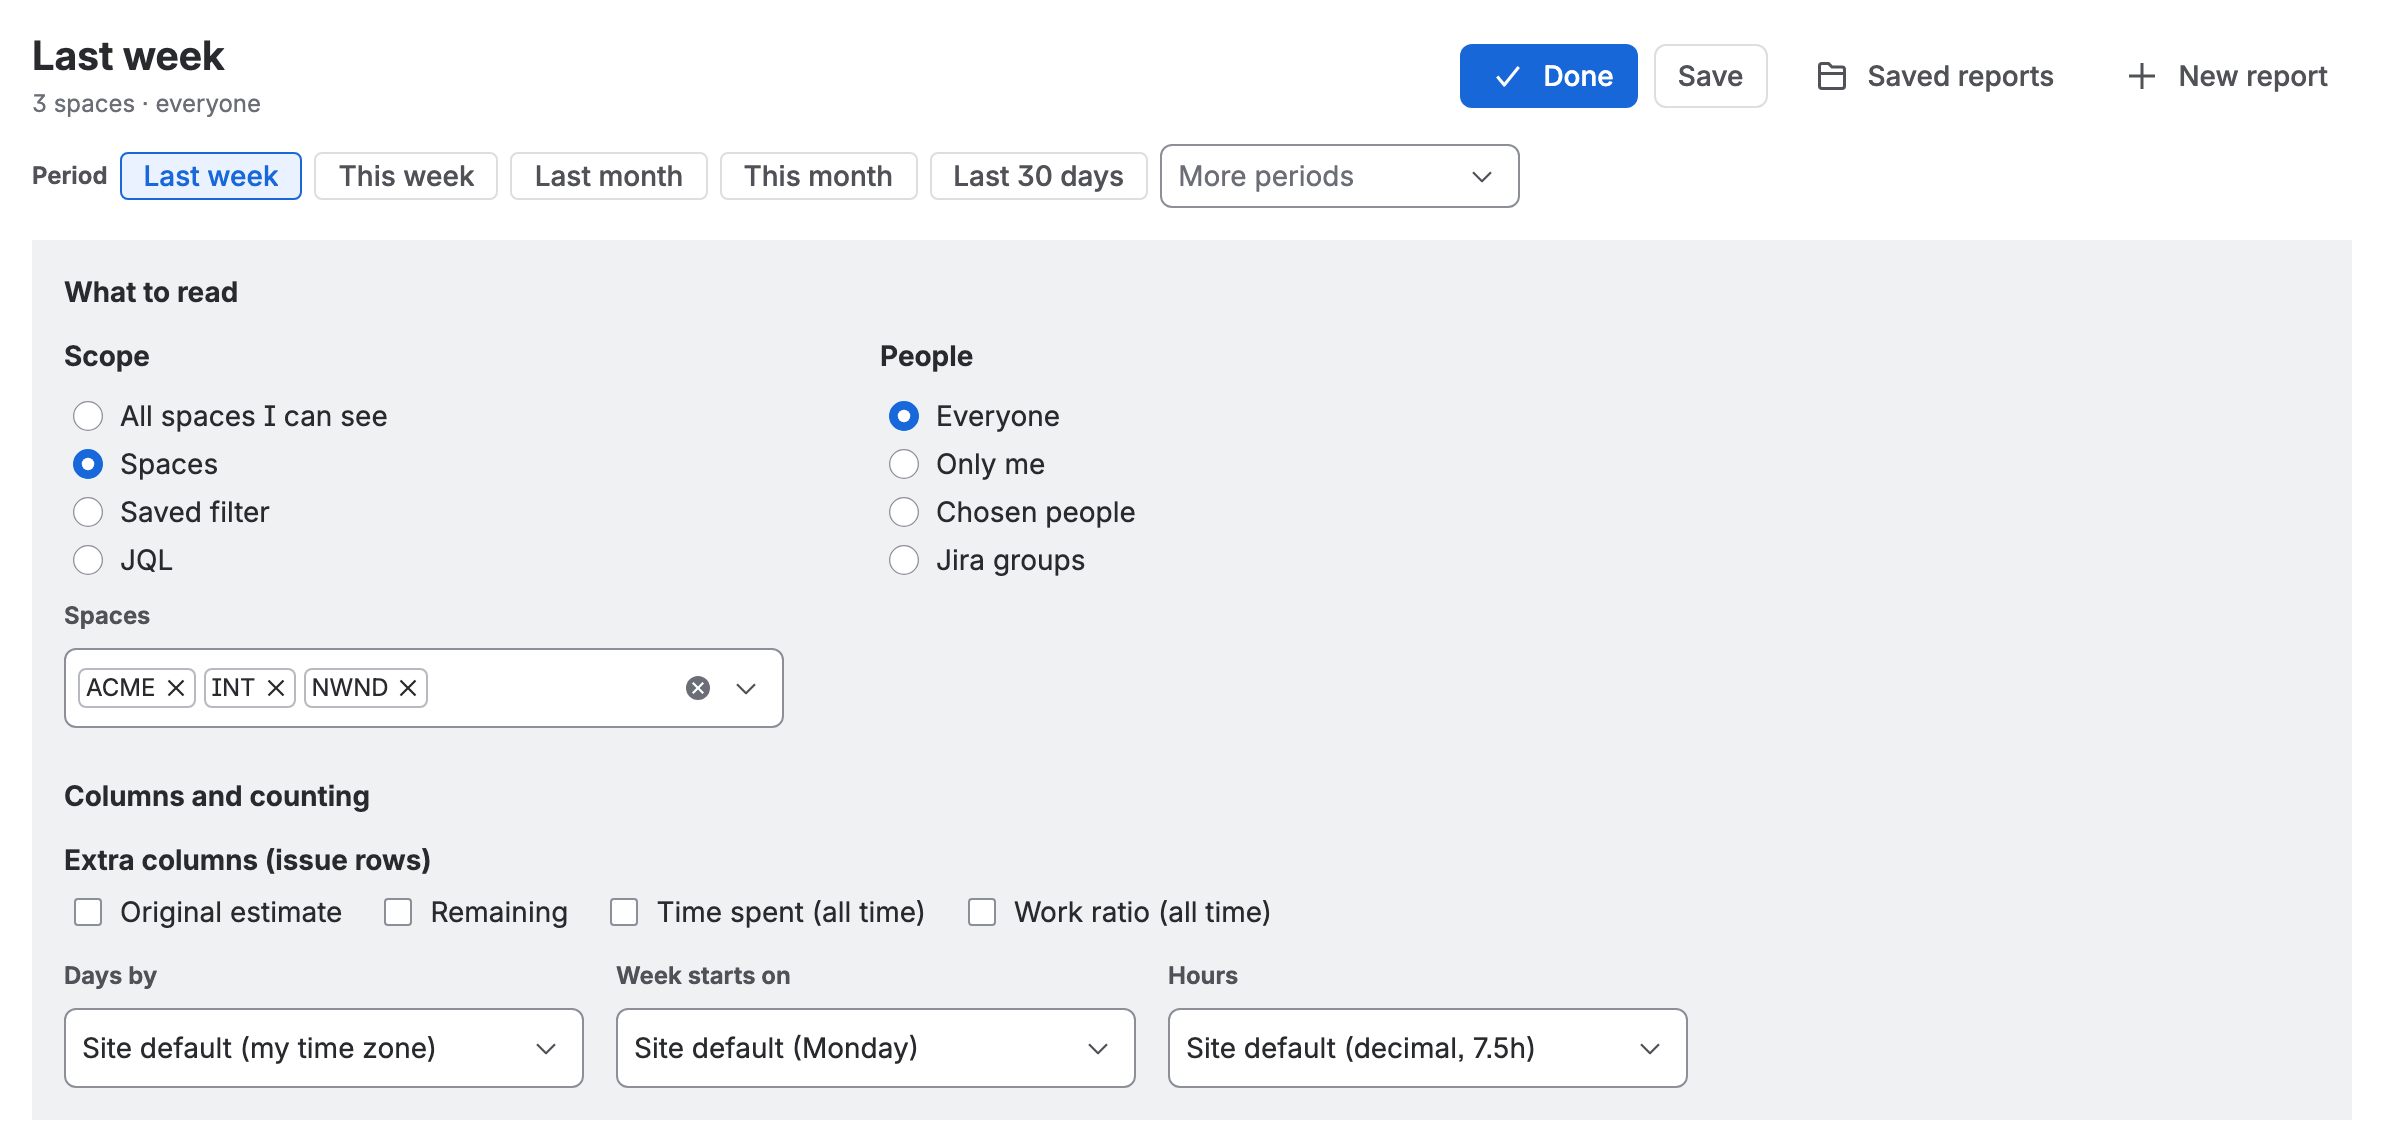2384x1148 pixels.
Task: Select Only me under People
Action: click(x=904, y=464)
